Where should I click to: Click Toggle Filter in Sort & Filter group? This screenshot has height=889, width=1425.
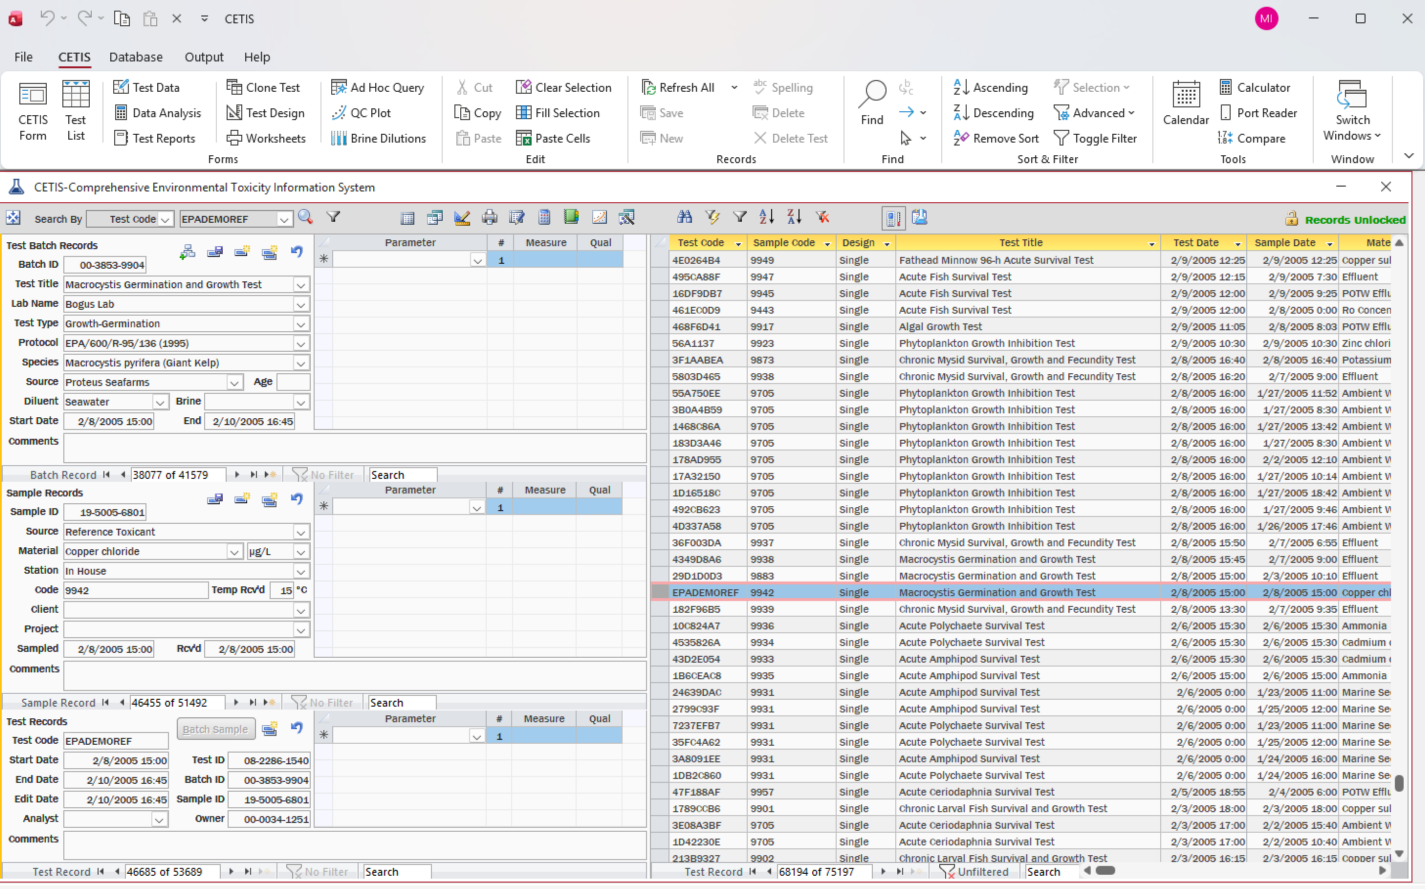point(1096,138)
